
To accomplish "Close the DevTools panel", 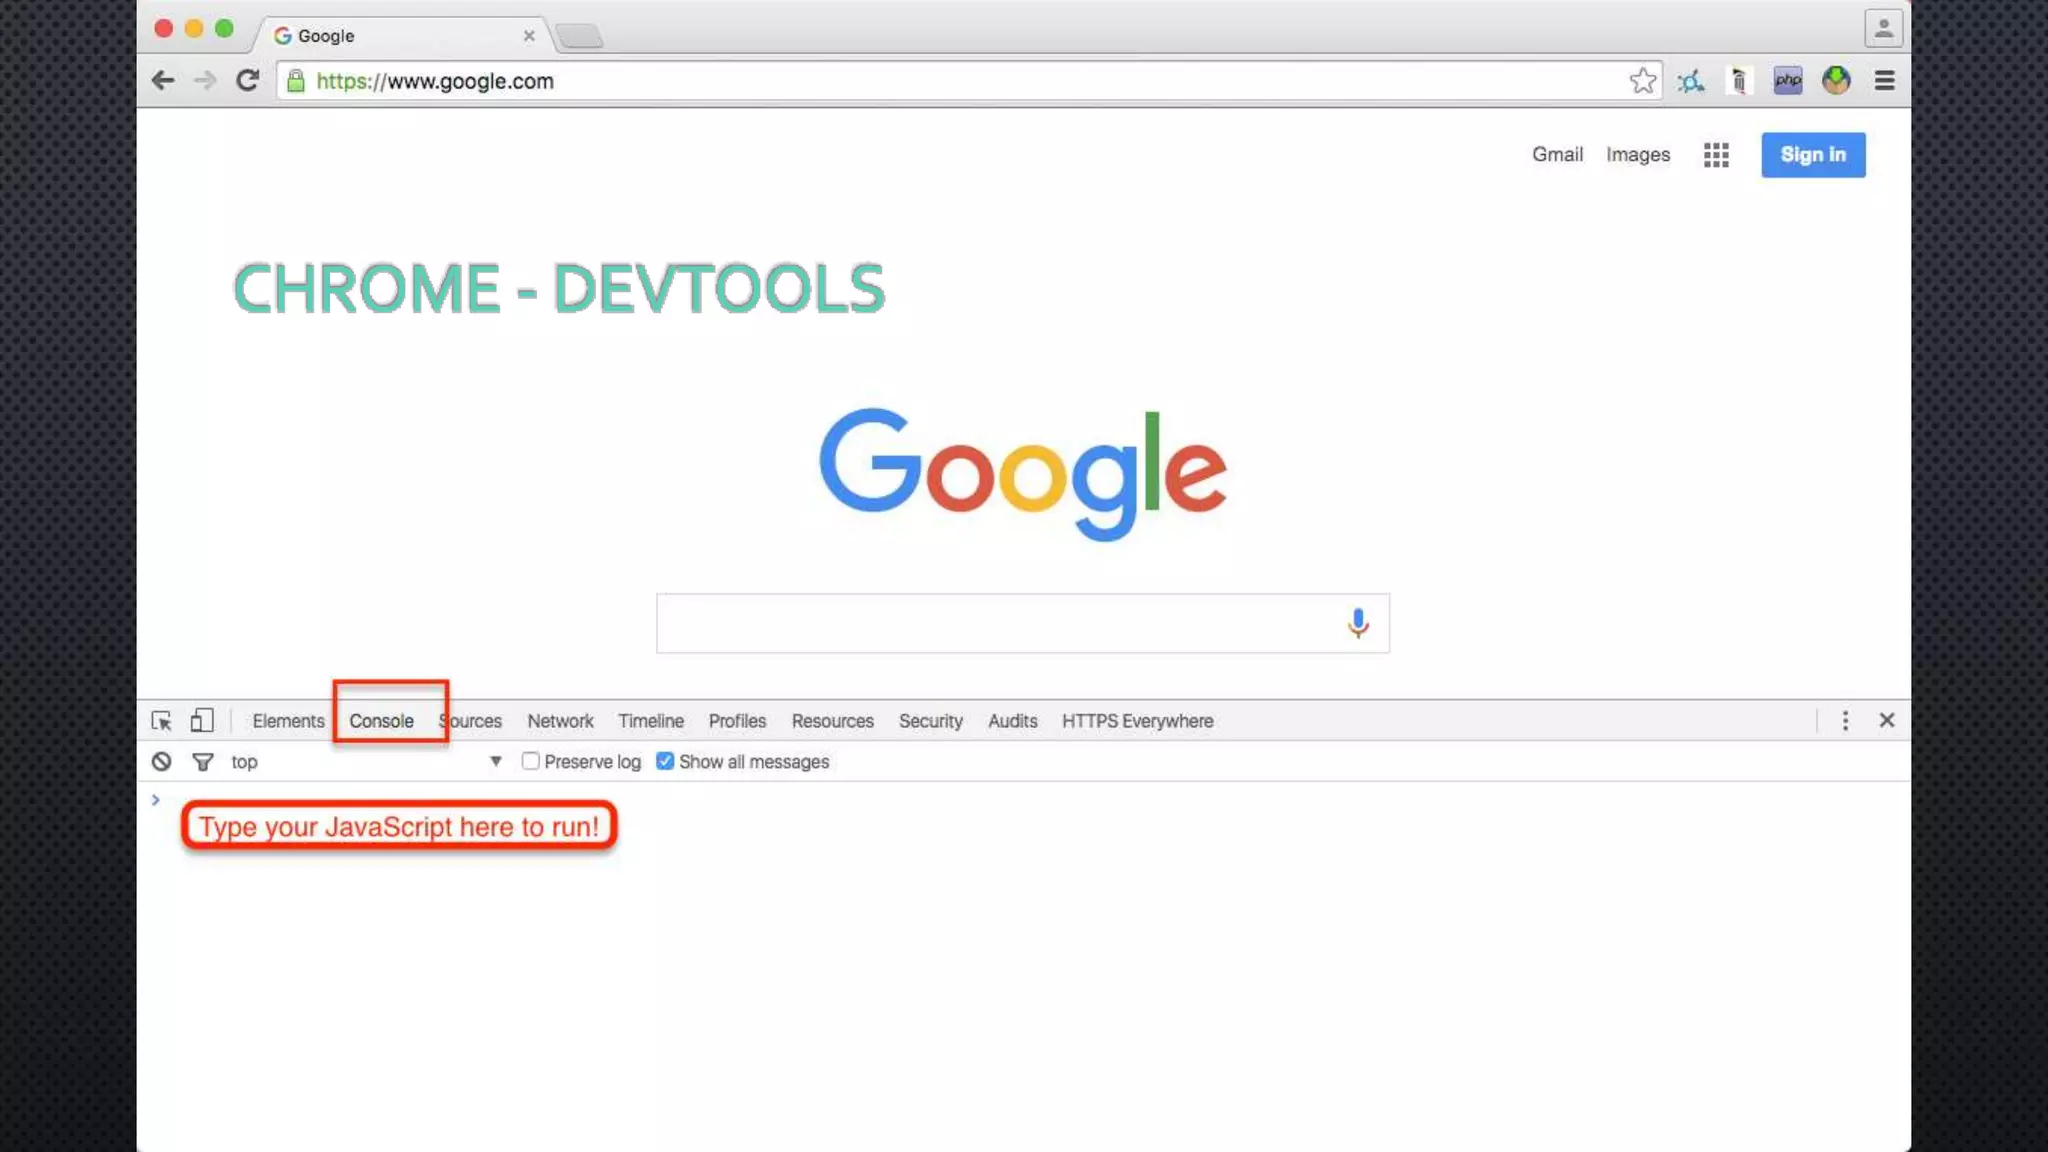I will click(1887, 720).
